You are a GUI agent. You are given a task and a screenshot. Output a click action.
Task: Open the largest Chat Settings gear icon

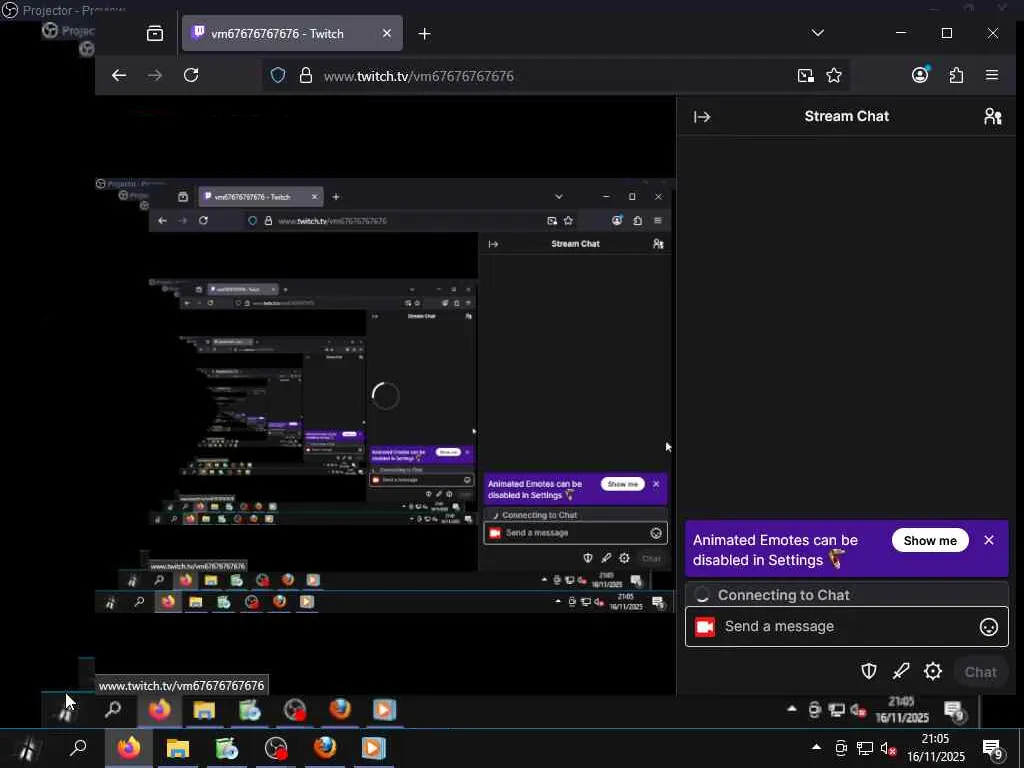click(933, 671)
